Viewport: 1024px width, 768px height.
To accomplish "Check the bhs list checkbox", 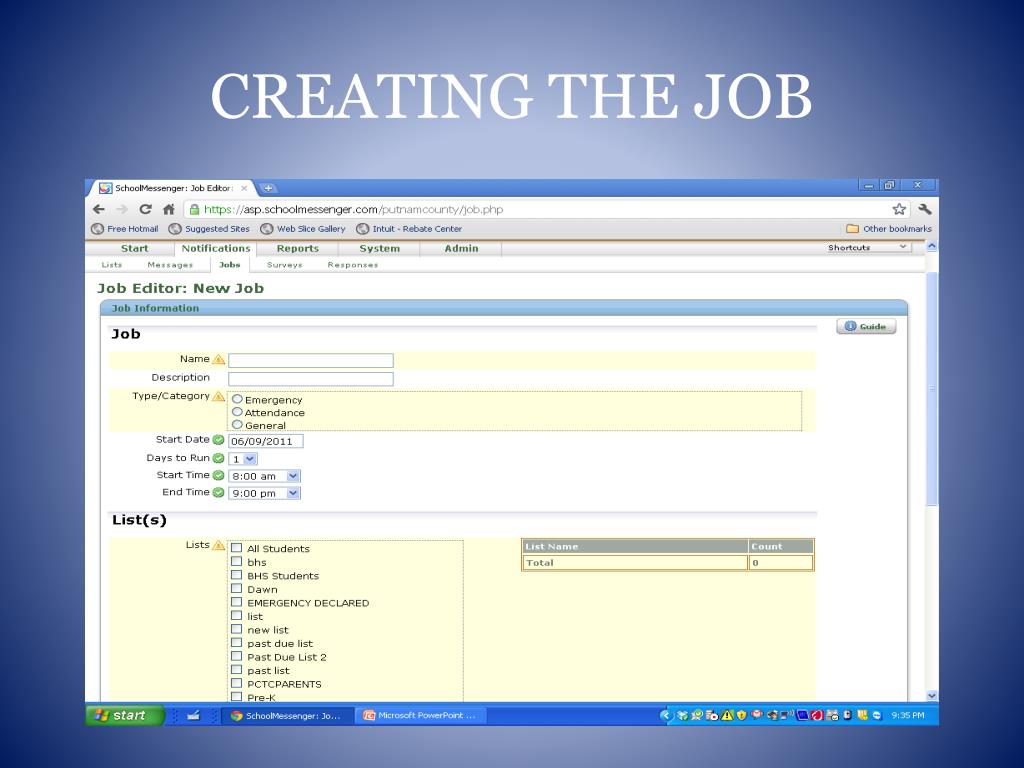I will 236,561.
